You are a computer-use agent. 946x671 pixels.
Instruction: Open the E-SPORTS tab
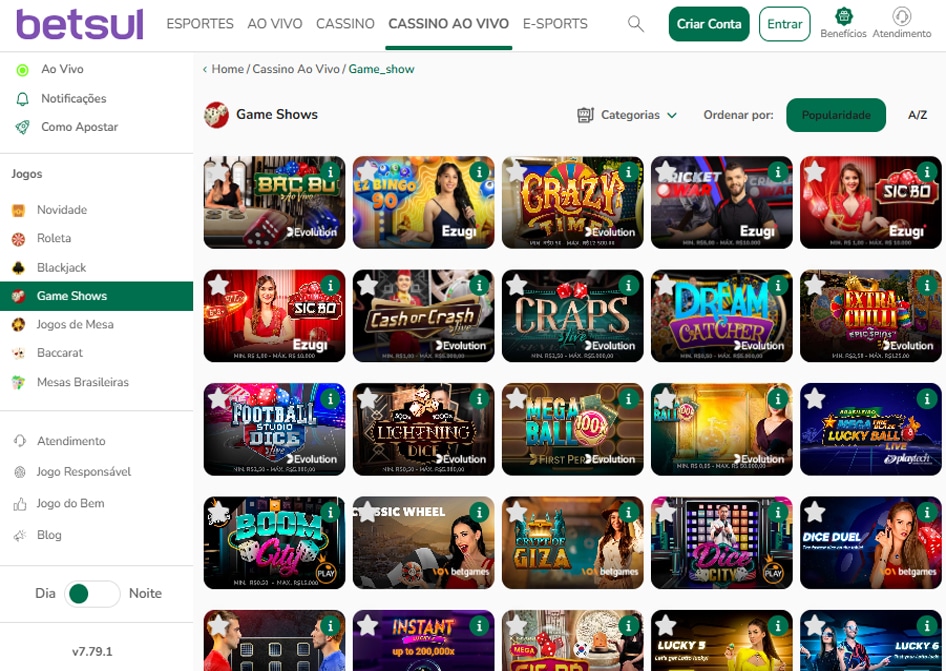pos(555,24)
